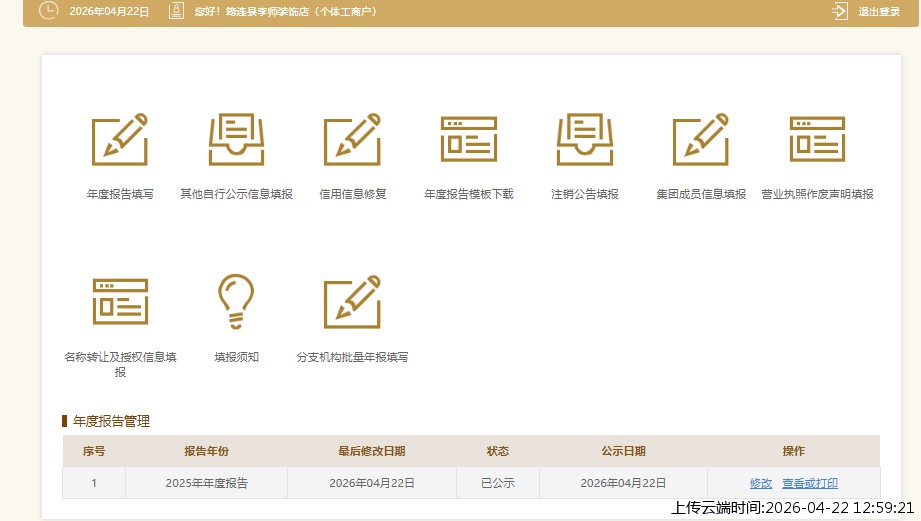Open the 其他自行公示信息填报 inbox icon

click(x=236, y=140)
